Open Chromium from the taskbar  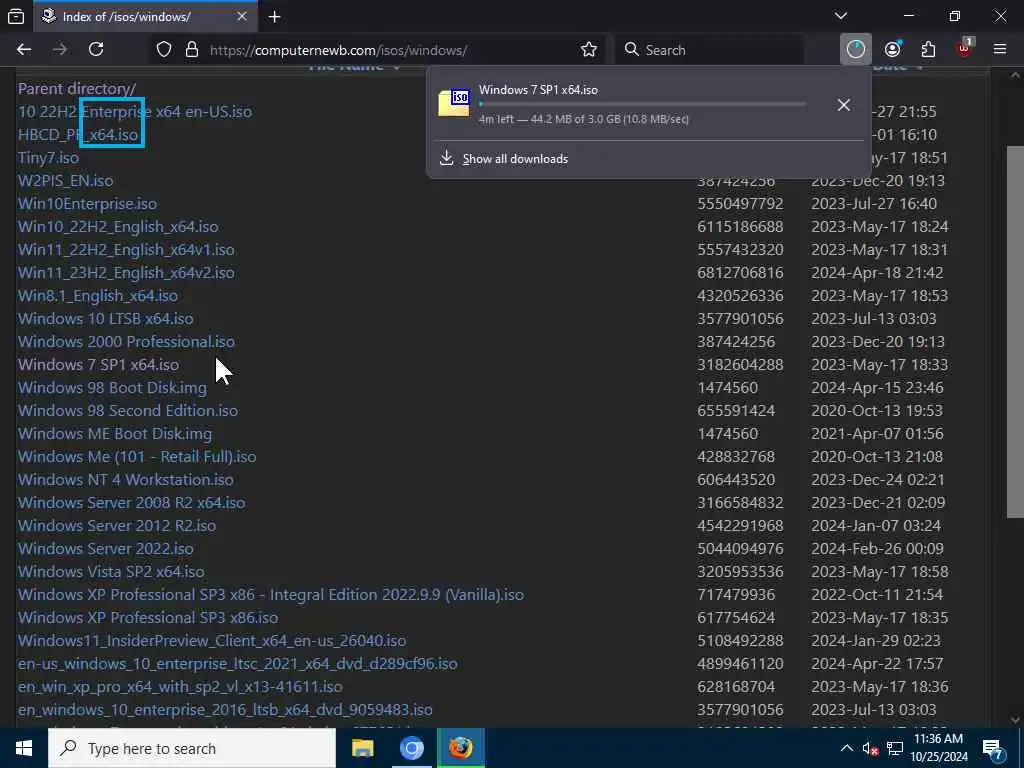point(411,748)
